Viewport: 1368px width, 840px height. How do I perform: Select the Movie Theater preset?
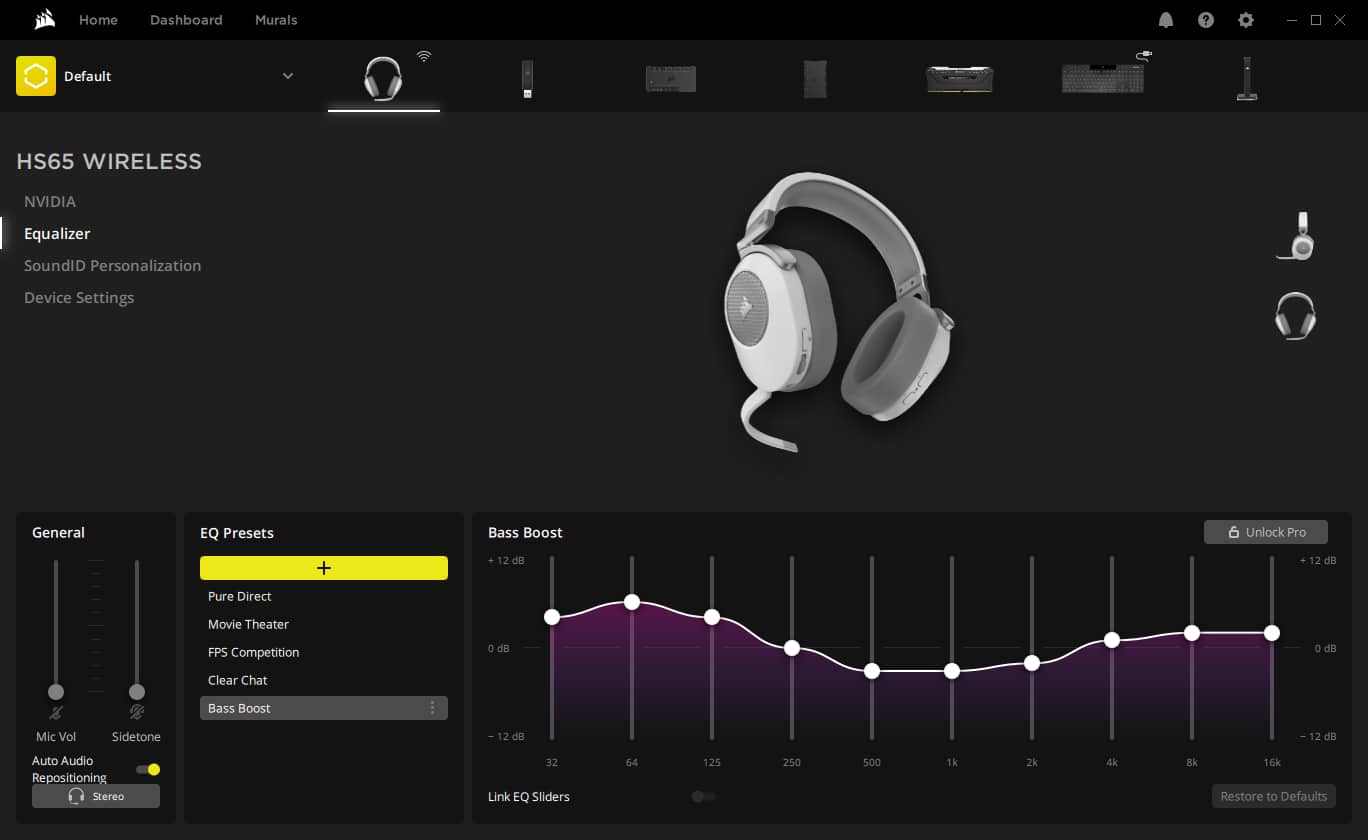coord(248,624)
